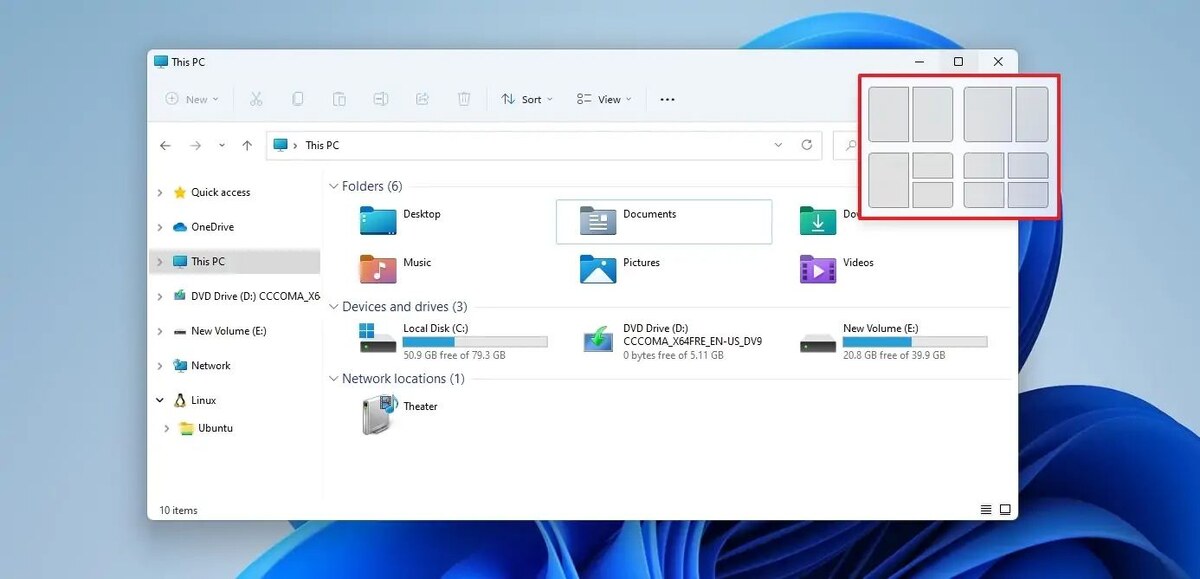Open the New dropdown button
The height and width of the screenshot is (579, 1200).
click(192, 99)
